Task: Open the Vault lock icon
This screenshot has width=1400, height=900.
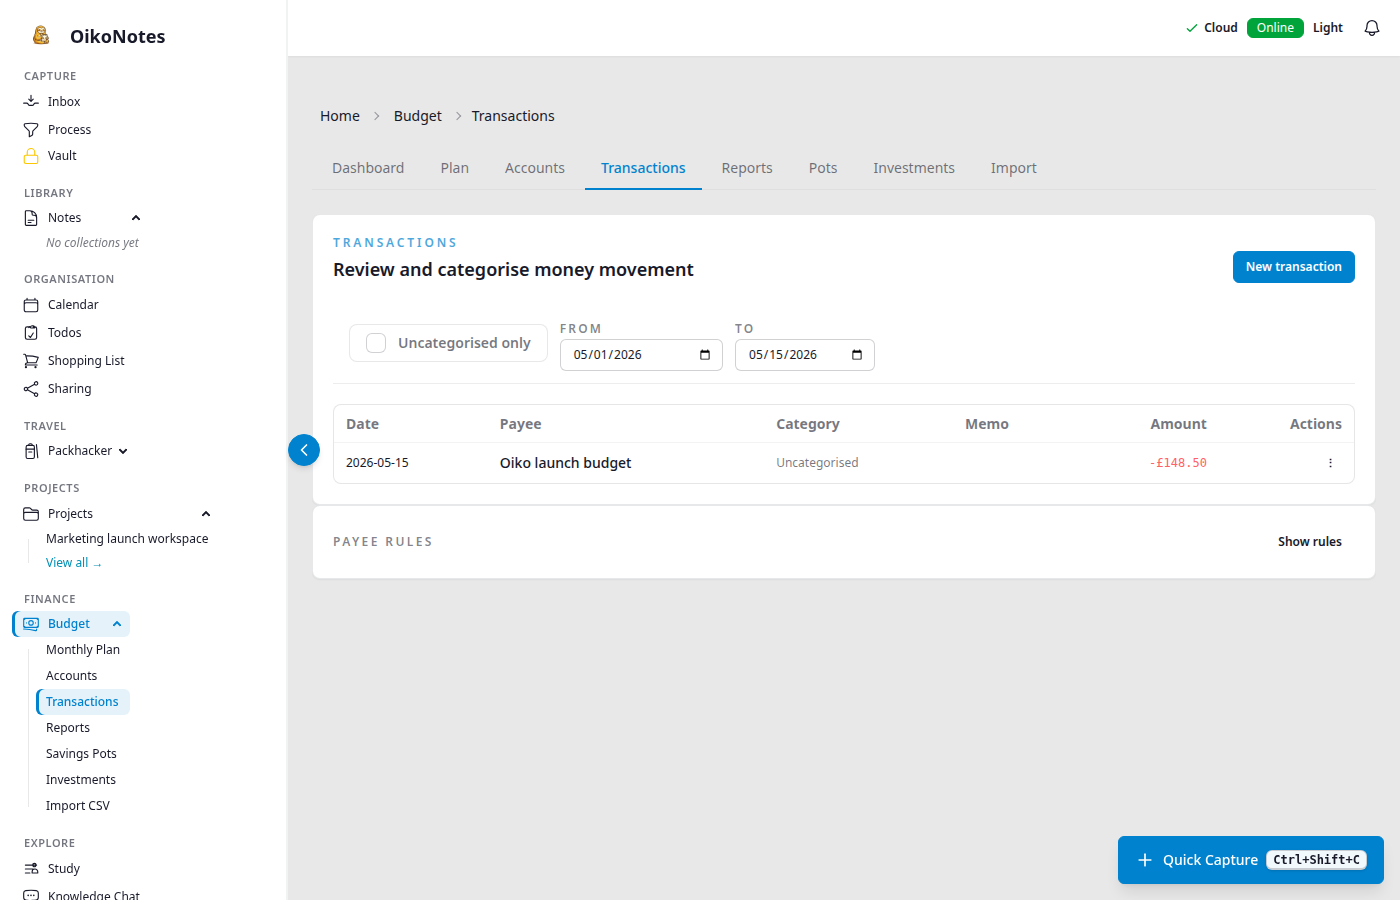Action: tap(31, 156)
